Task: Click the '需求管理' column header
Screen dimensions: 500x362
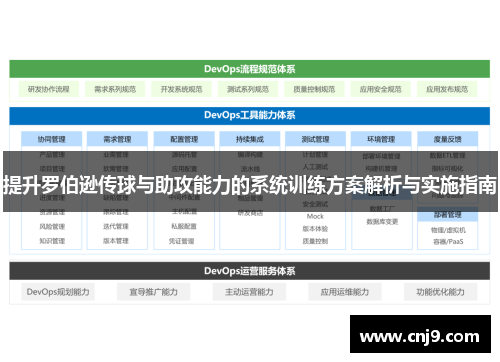Action: [117, 139]
